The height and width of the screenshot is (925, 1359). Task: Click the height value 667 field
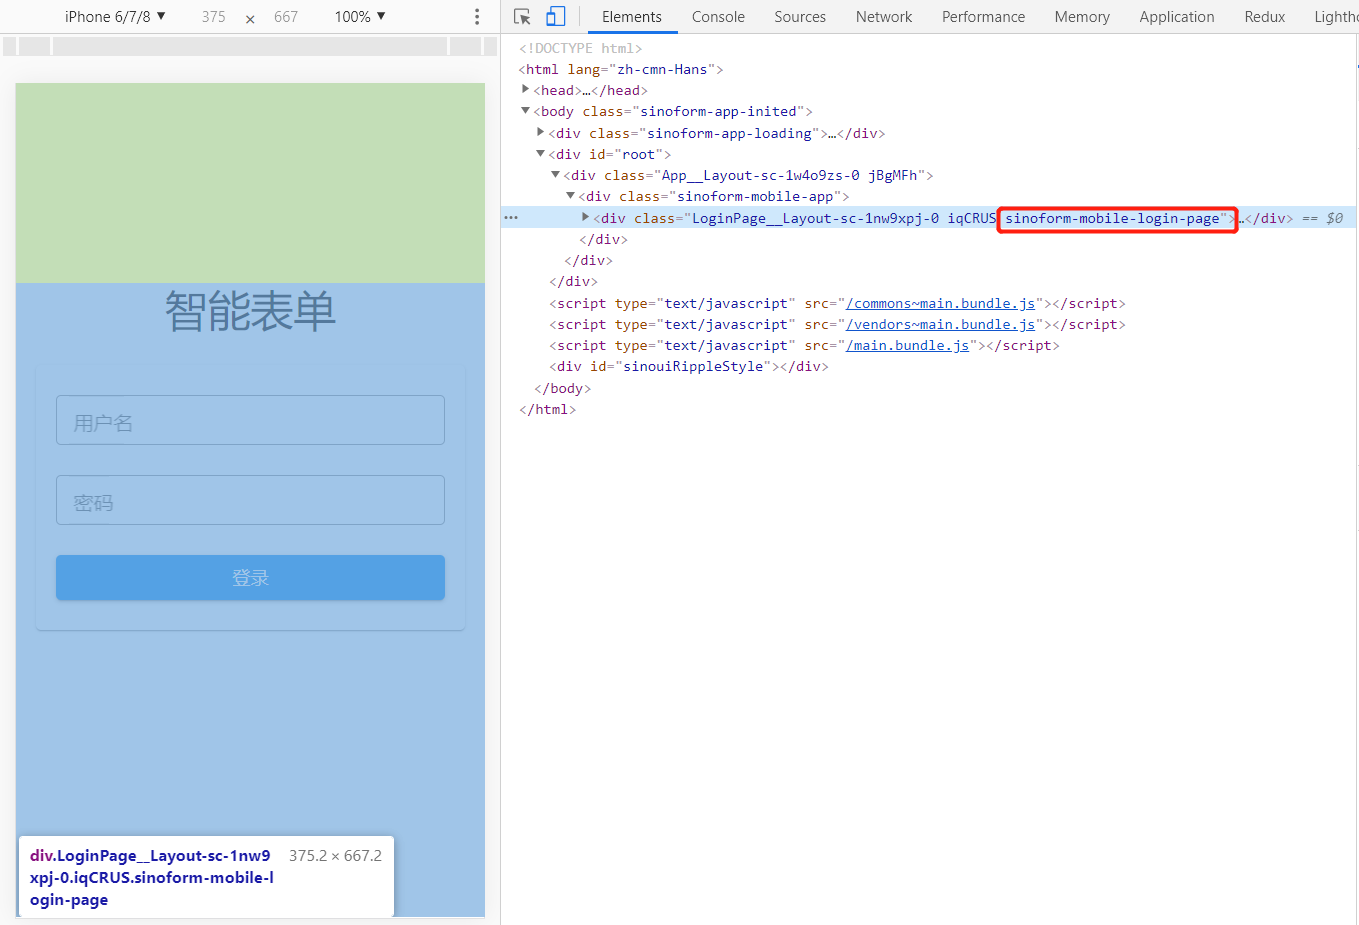[x=286, y=17]
